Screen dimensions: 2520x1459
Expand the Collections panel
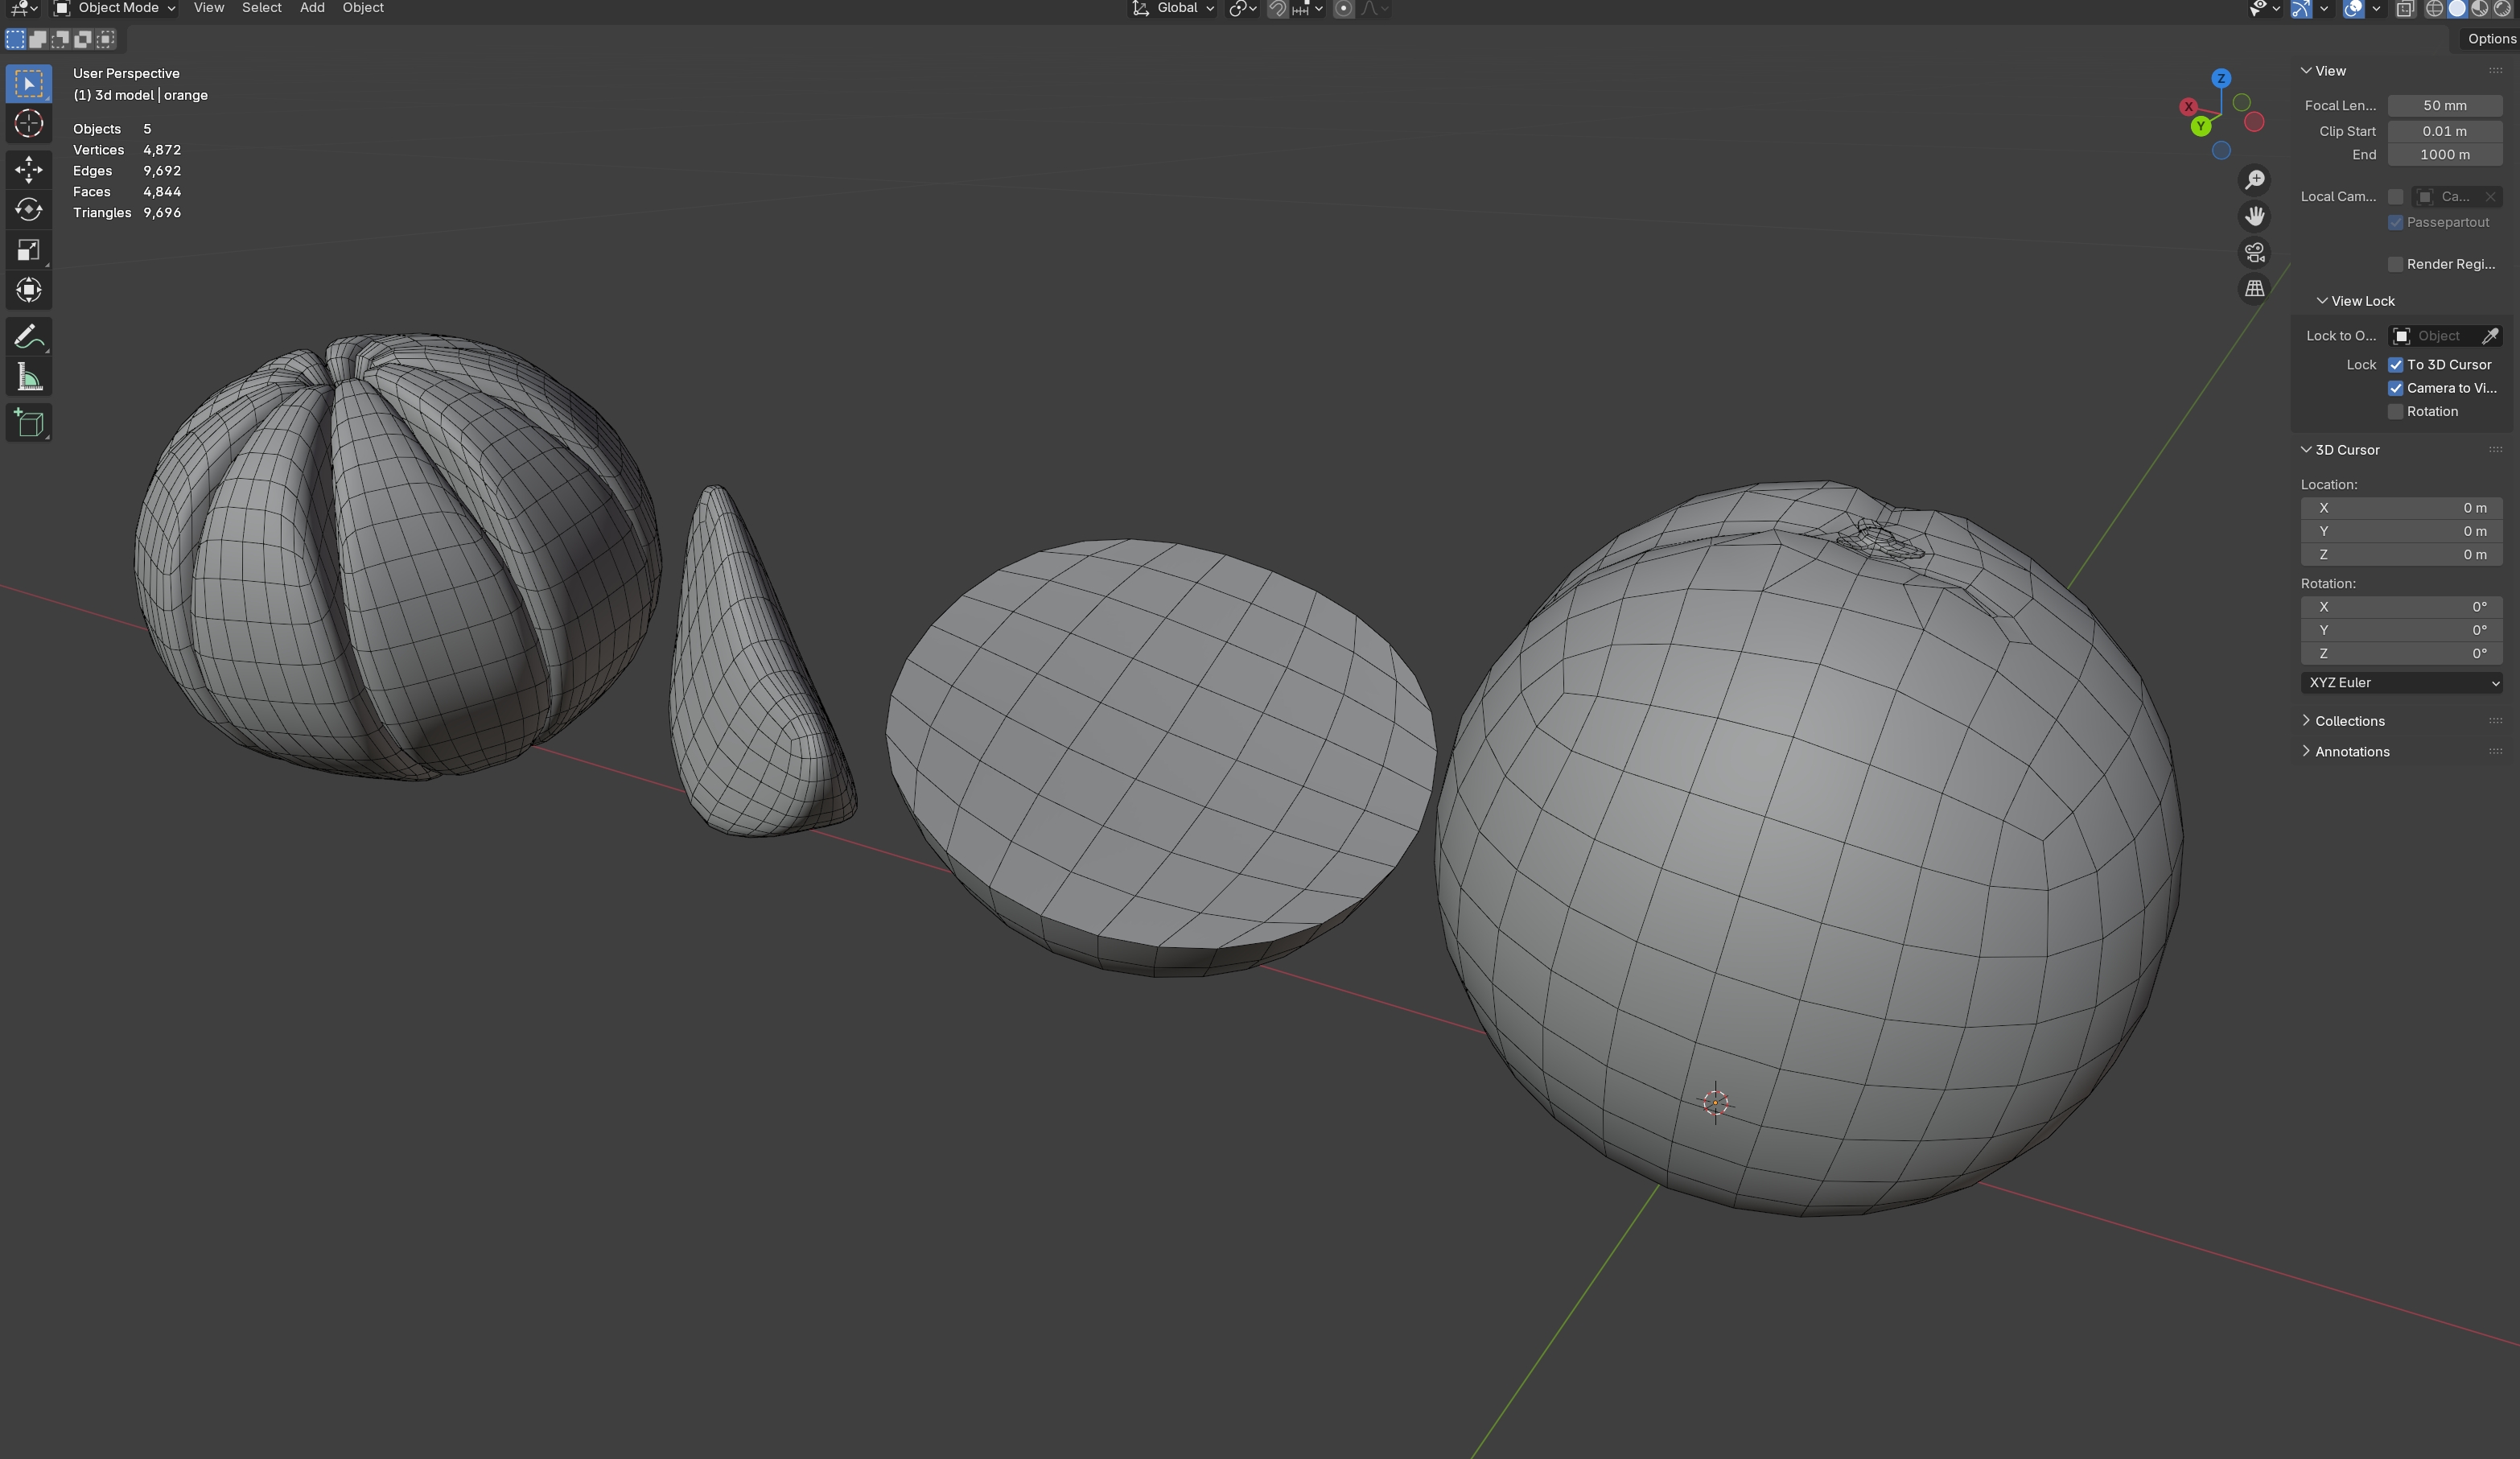tap(2349, 721)
